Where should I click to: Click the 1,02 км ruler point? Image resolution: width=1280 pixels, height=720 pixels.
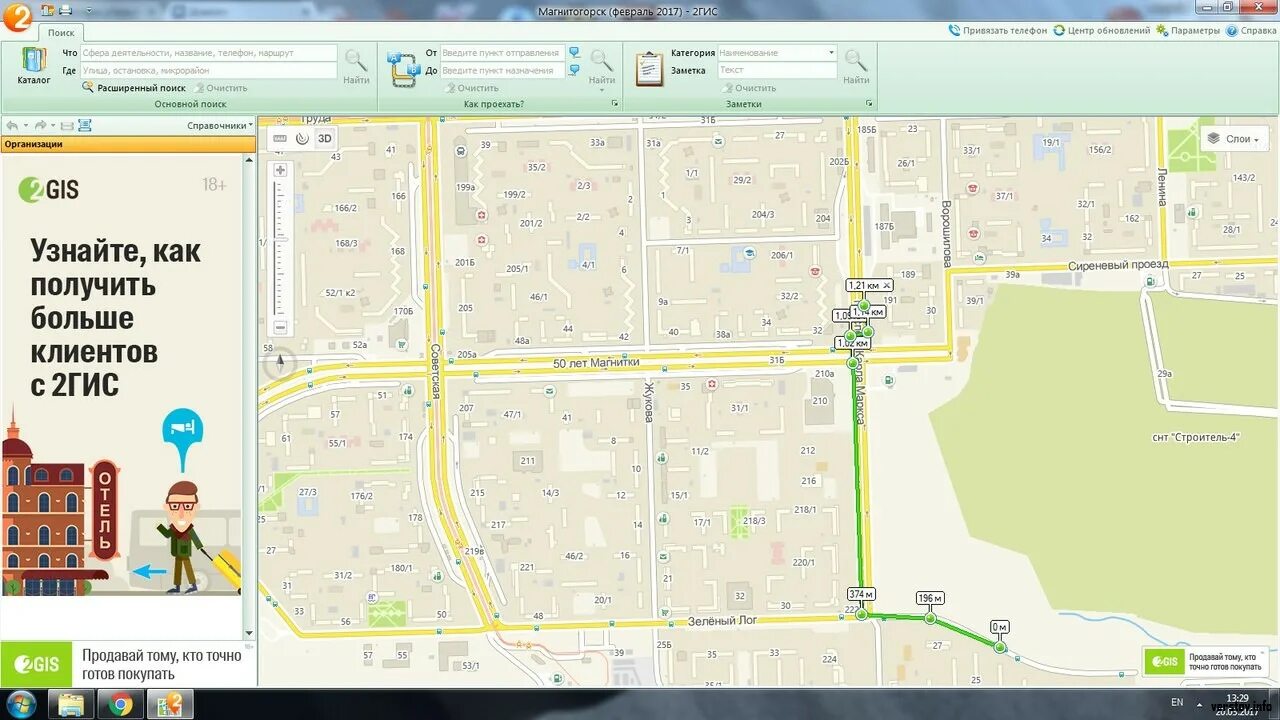tap(853, 363)
